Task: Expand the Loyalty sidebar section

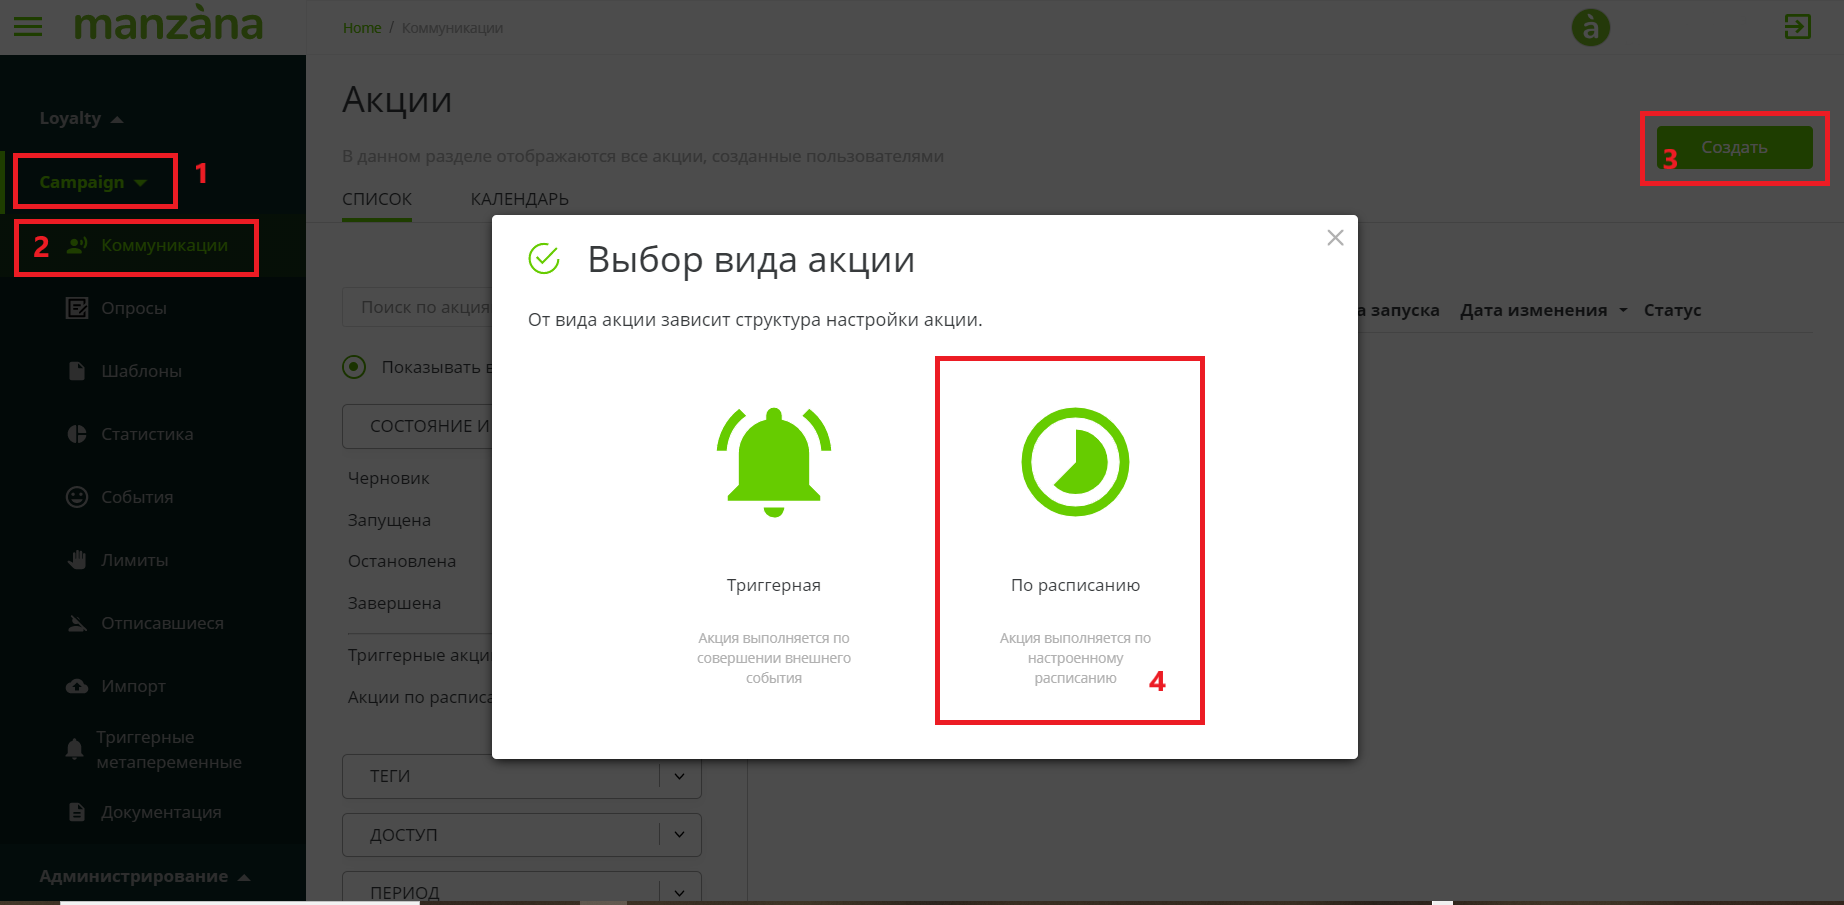Action: pos(80,118)
